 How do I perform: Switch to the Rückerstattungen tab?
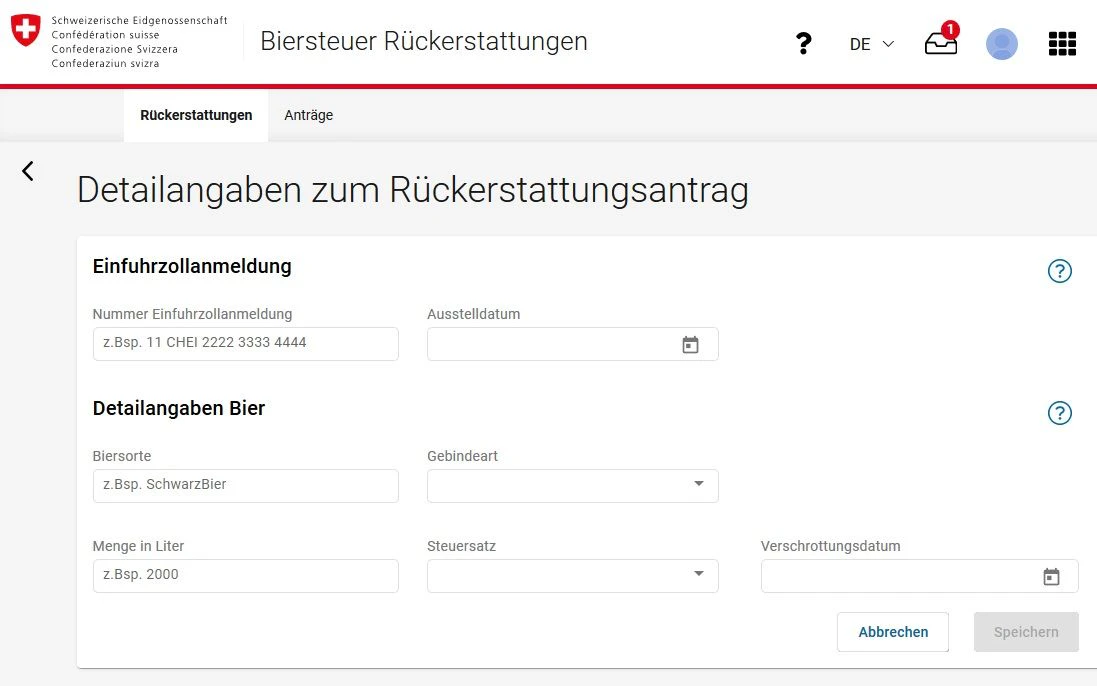tap(196, 115)
